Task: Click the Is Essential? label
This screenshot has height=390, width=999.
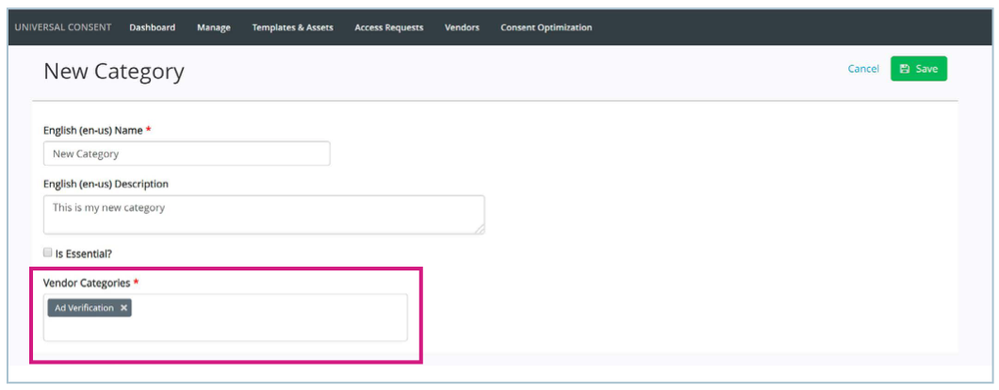Action: 83,254
